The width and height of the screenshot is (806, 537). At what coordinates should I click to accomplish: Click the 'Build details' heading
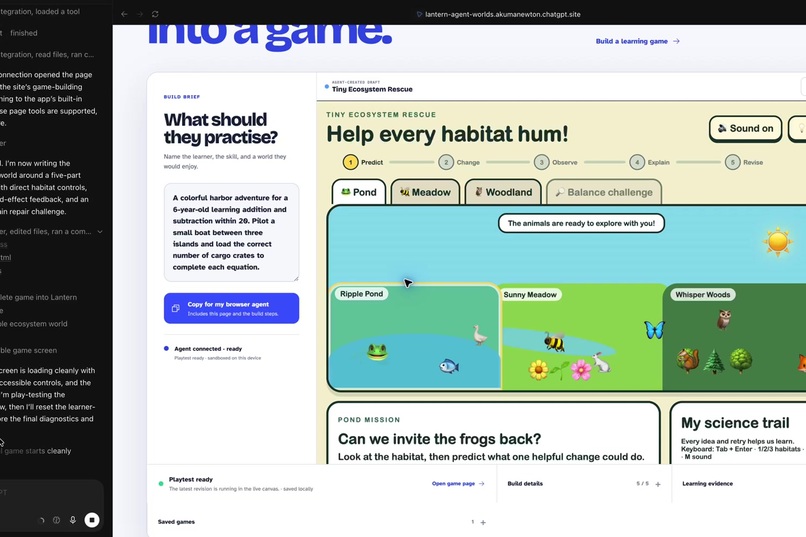(525, 484)
